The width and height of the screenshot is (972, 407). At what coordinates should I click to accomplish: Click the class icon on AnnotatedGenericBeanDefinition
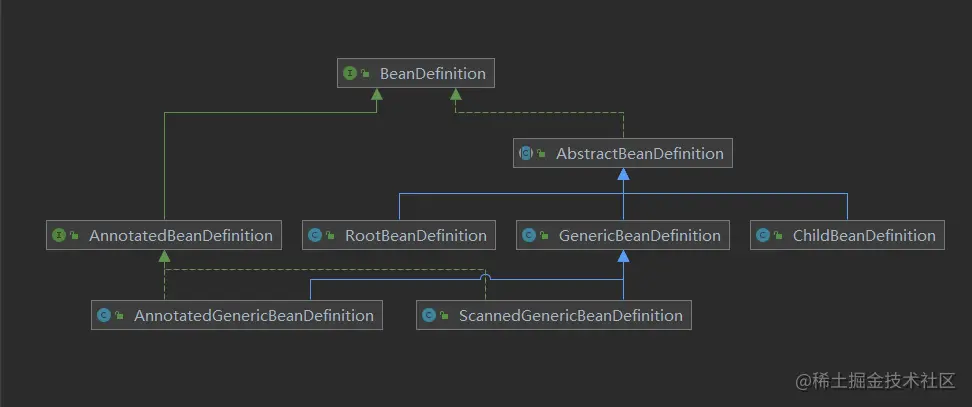tap(104, 315)
